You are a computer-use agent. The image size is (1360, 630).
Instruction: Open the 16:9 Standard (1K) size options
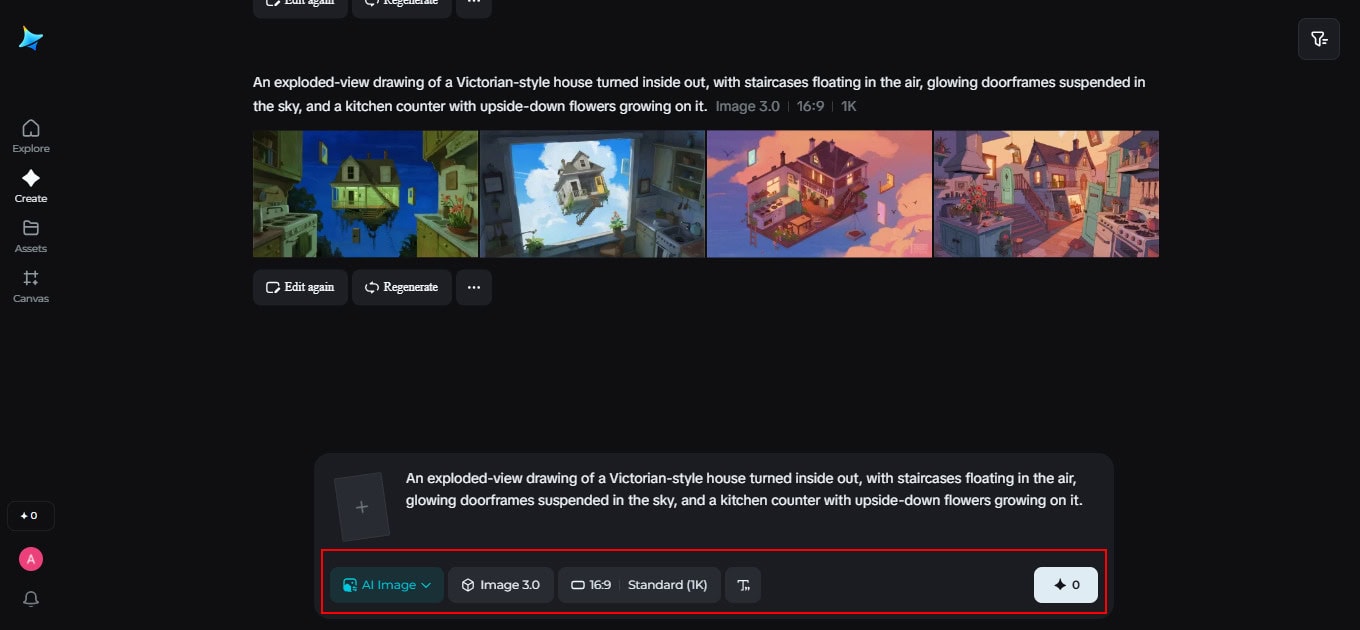pos(639,585)
